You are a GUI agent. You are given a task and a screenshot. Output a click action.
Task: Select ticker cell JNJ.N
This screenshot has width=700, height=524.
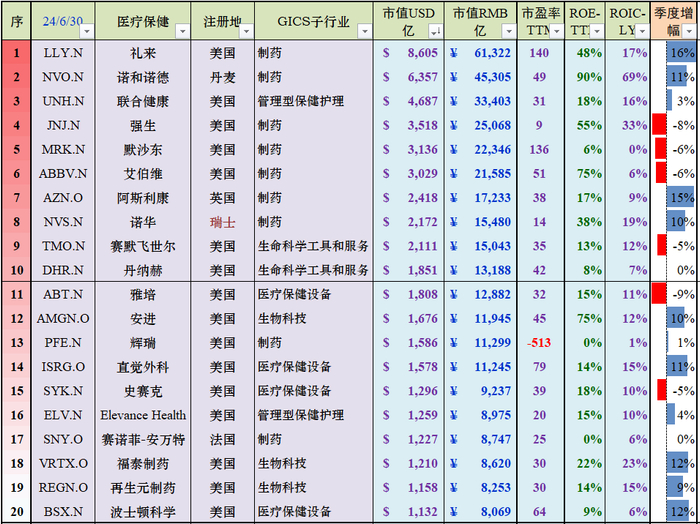pyautogui.click(x=63, y=125)
